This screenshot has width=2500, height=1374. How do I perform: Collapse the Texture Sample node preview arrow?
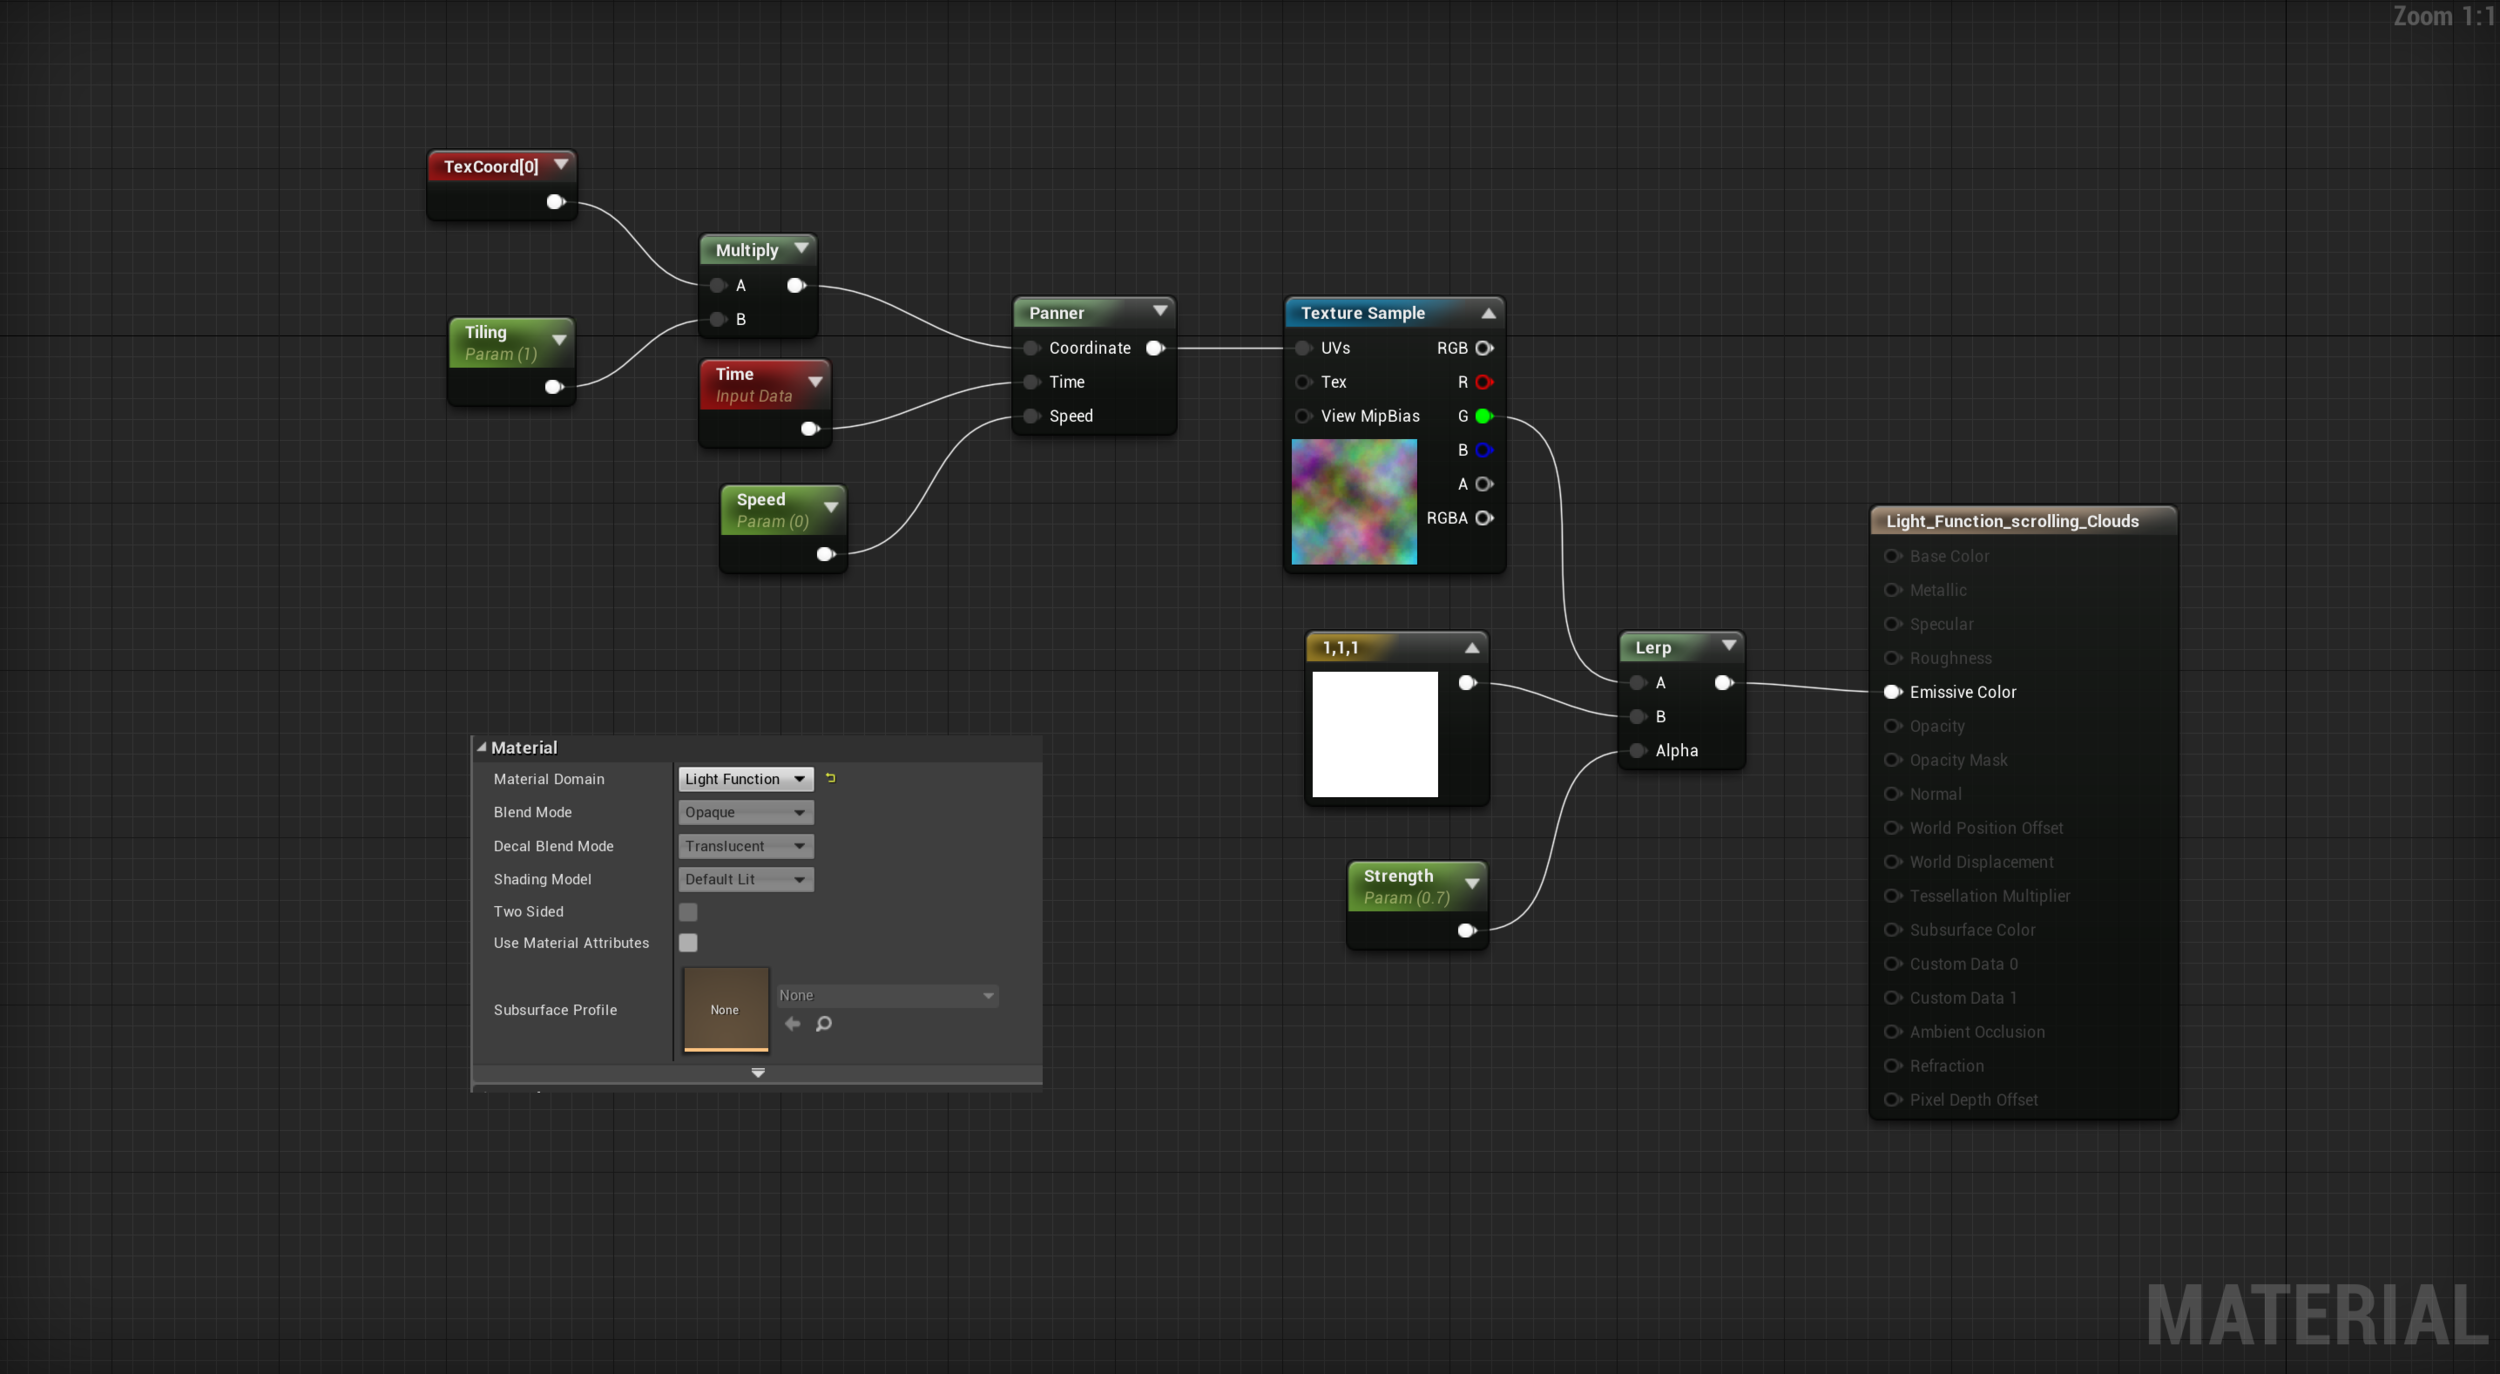[x=1488, y=313]
